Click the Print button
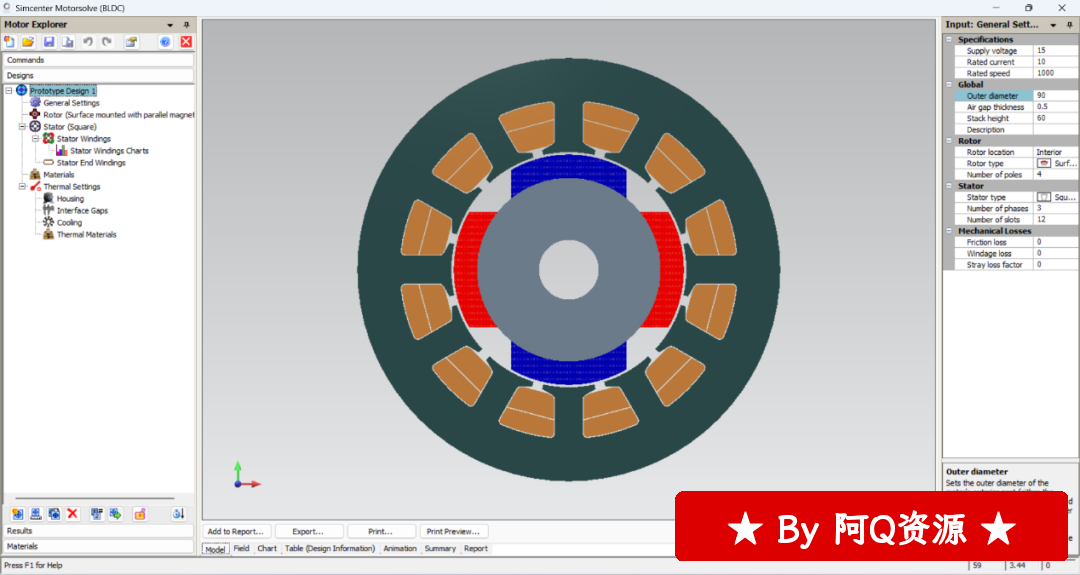Image resolution: width=1080 pixels, height=575 pixels. click(380, 532)
